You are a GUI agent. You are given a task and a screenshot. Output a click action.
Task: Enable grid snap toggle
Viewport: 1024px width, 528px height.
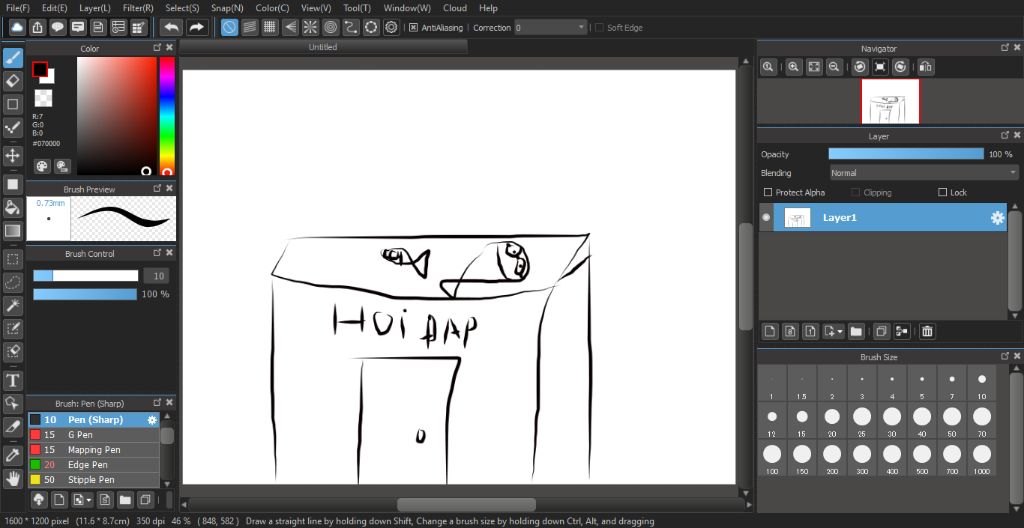coord(270,27)
